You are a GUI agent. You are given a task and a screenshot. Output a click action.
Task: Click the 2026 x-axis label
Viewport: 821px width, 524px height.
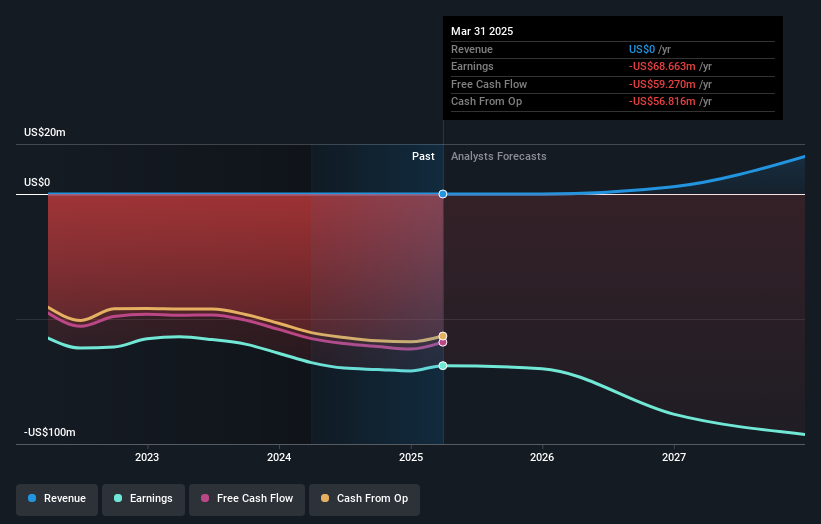[x=542, y=457]
